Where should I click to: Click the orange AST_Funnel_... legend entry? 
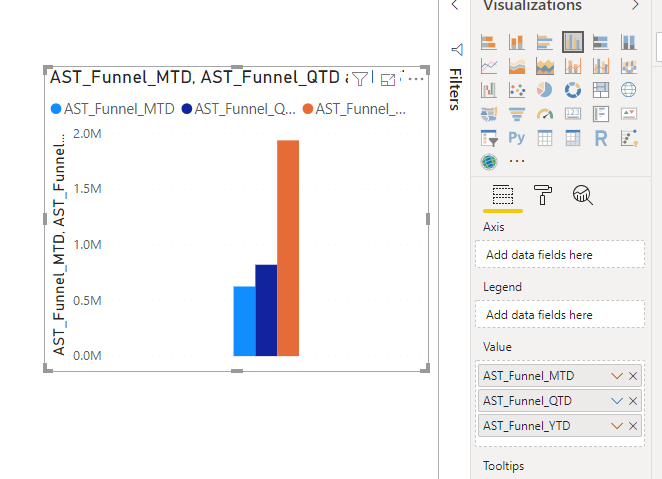click(x=354, y=109)
